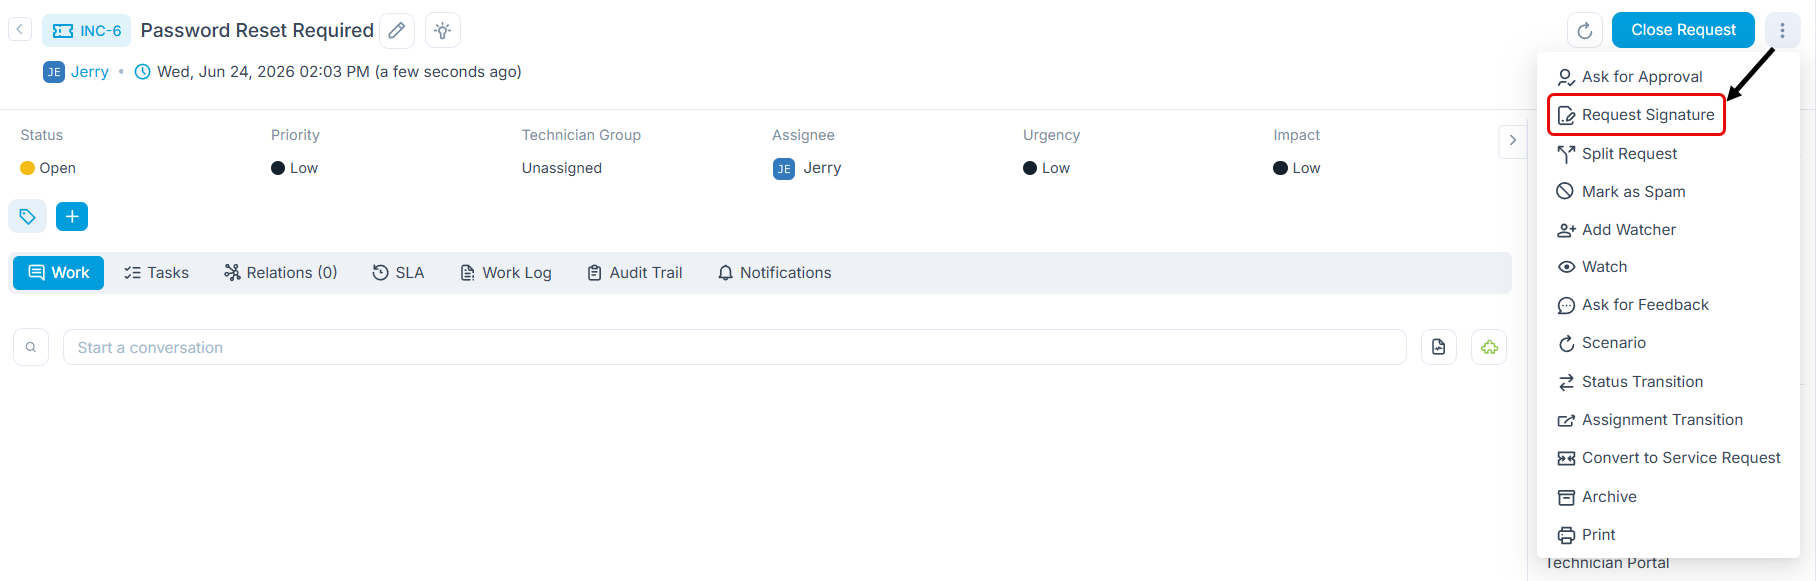Open requester Jerry's profile link

[x=89, y=72]
